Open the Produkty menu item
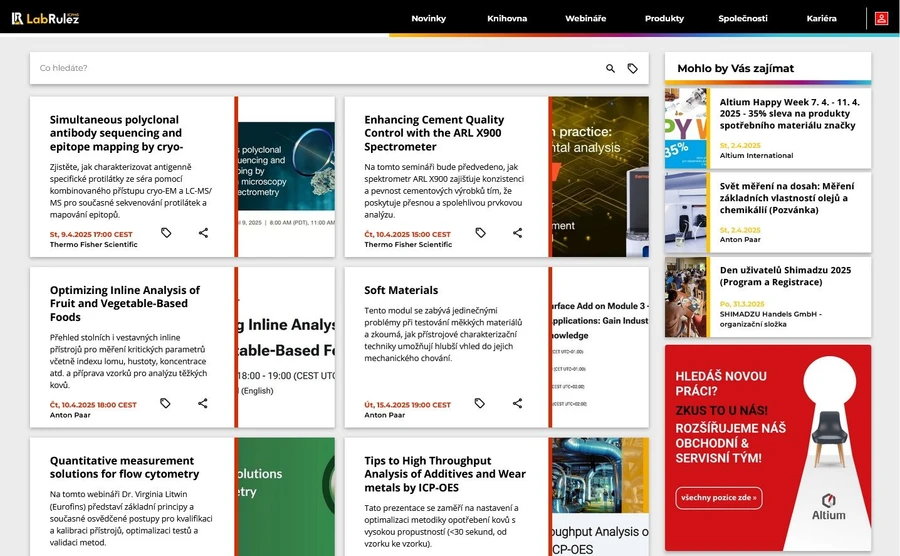Image resolution: width=900 pixels, height=556 pixels. [664, 18]
